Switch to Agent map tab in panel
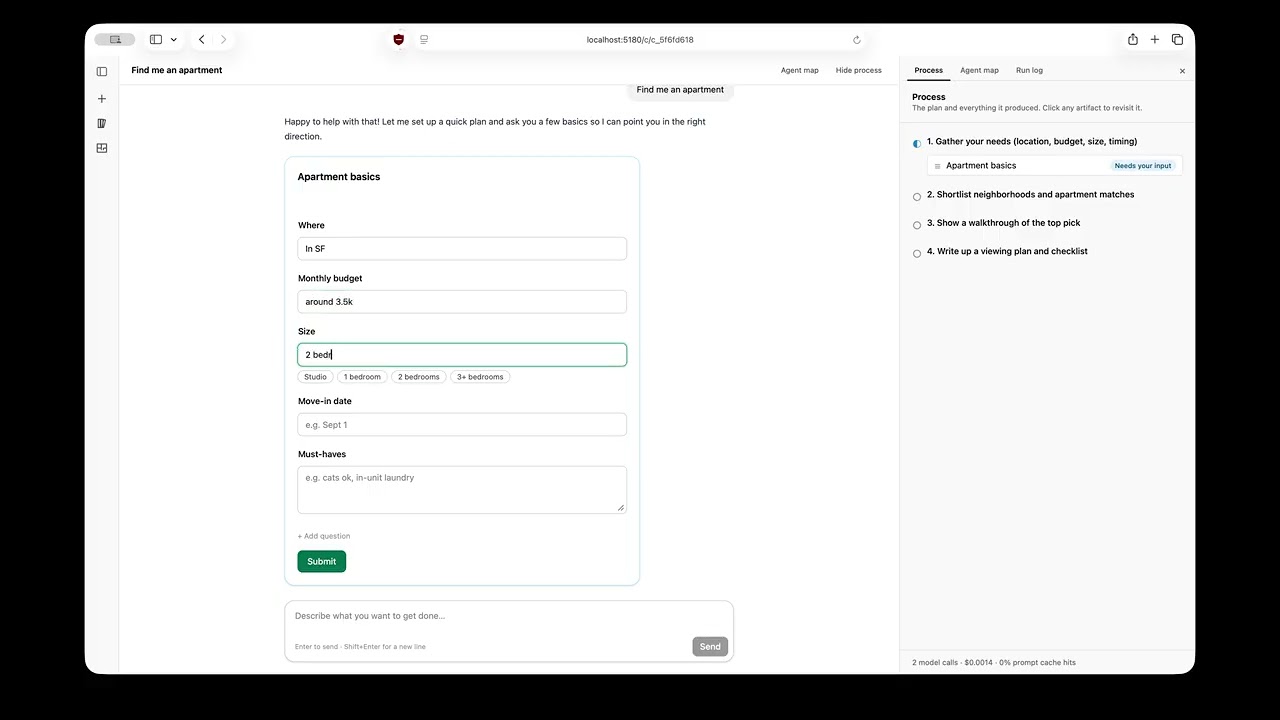1280x720 pixels. [979, 70]
